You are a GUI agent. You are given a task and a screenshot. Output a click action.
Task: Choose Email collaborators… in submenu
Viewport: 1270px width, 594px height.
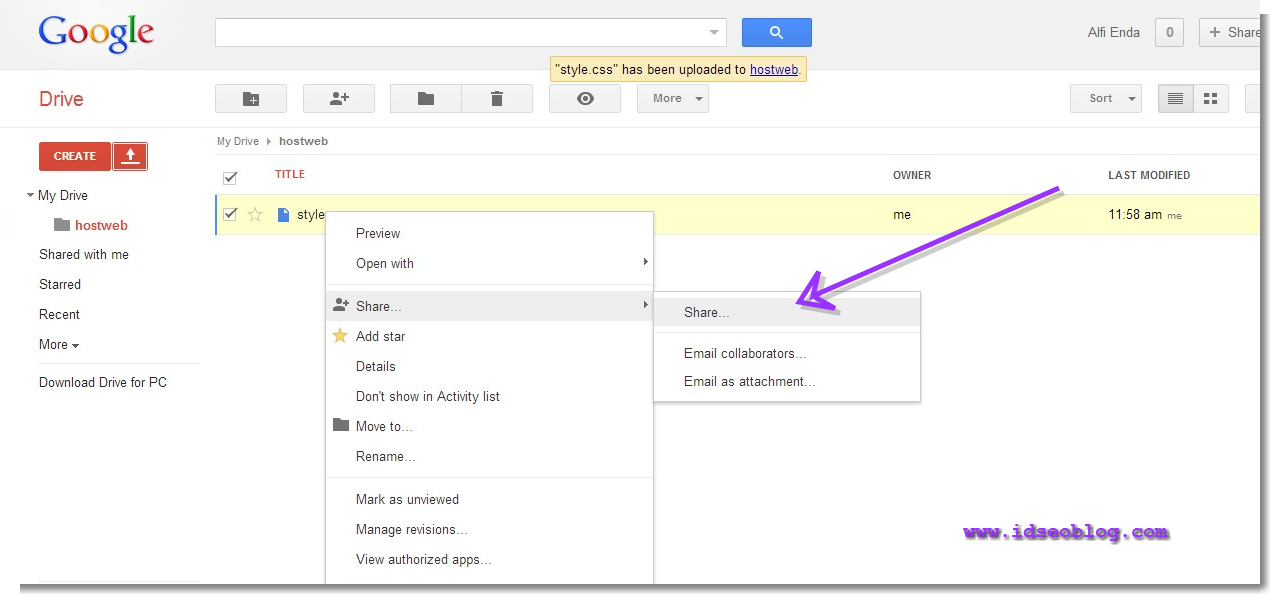(x=787, y=353)
